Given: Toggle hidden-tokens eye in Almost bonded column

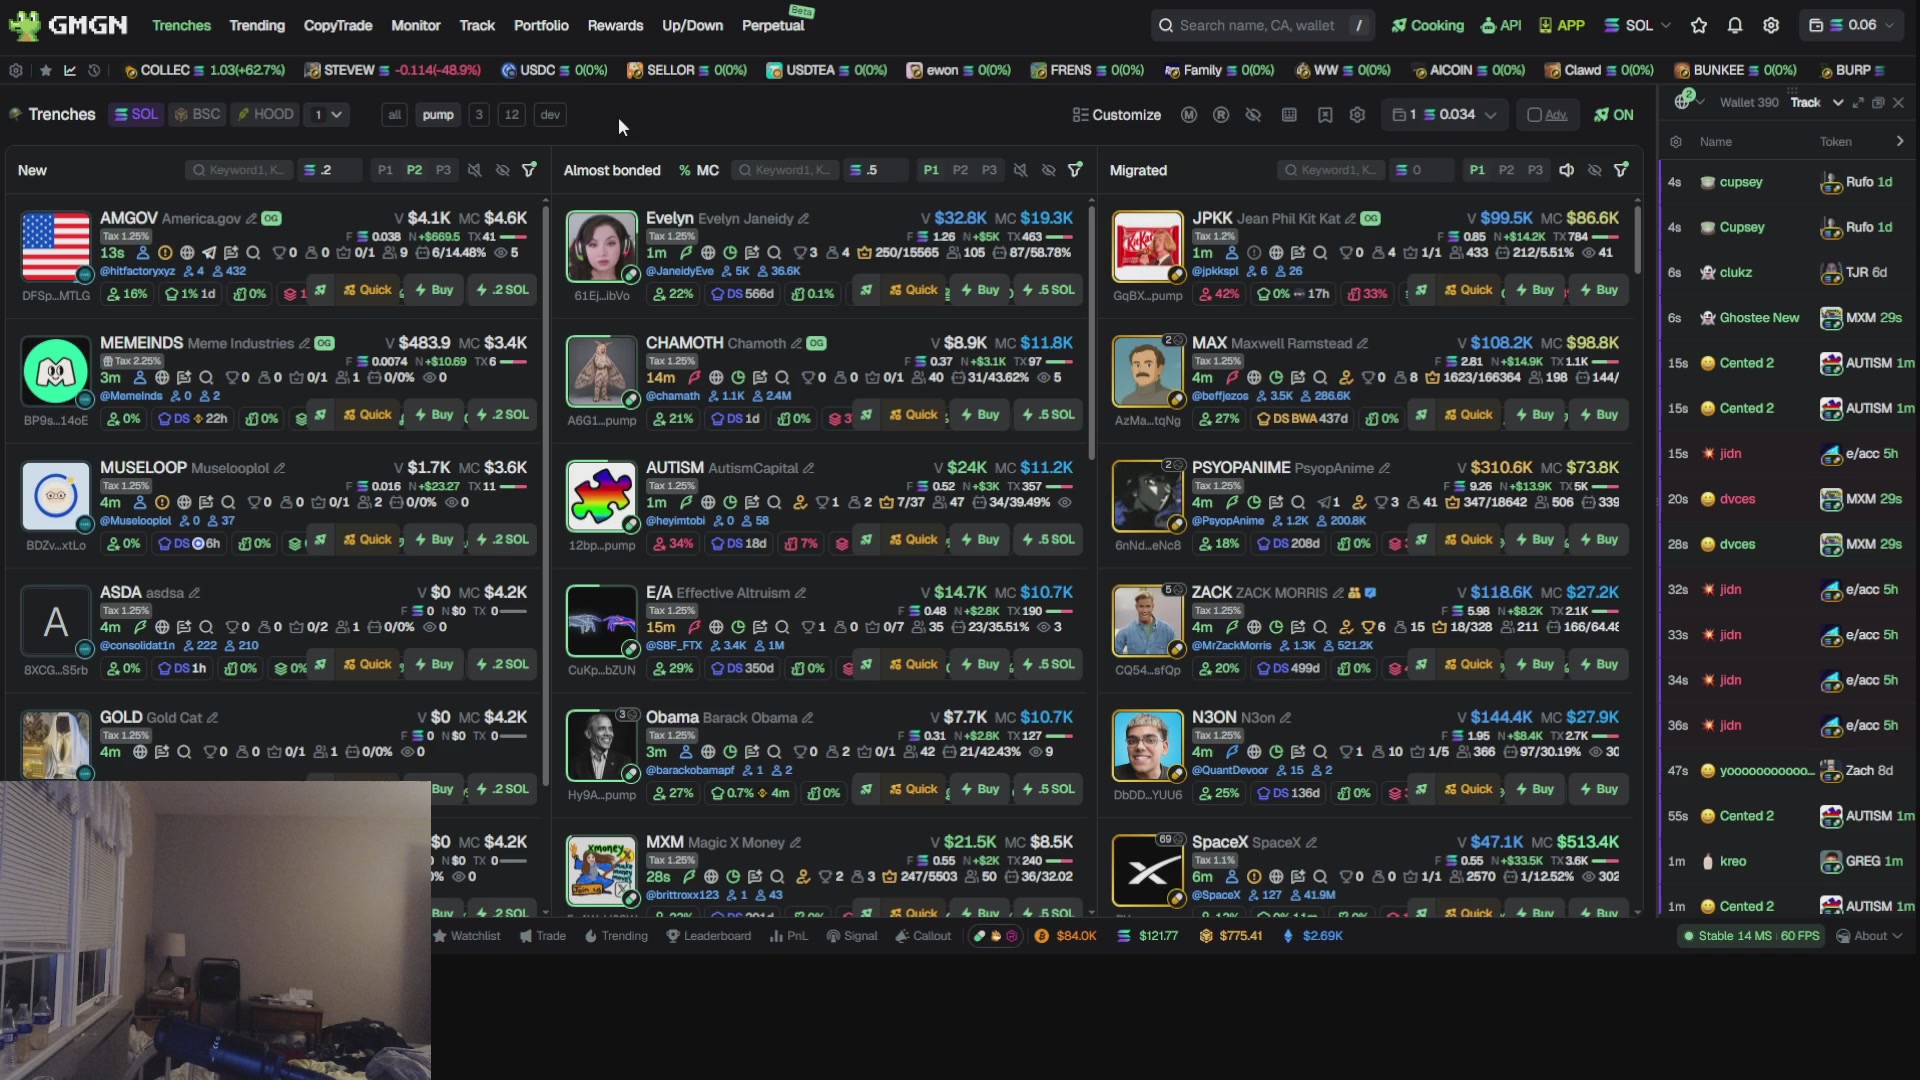Looking at the screenshot, I should (1048, 170).
